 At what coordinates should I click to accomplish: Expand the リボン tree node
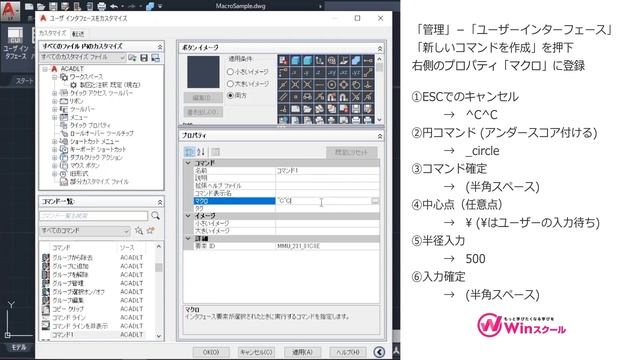(54, 101)
